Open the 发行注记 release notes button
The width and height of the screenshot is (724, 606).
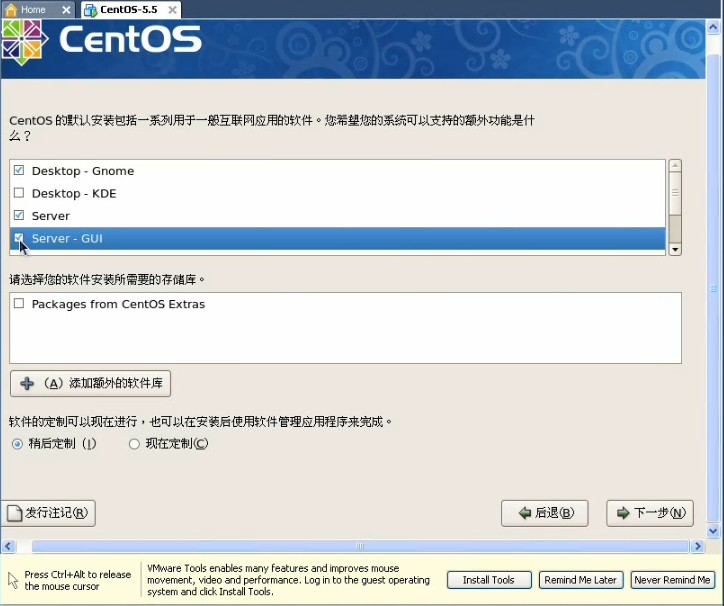click(x=48, y=513)
